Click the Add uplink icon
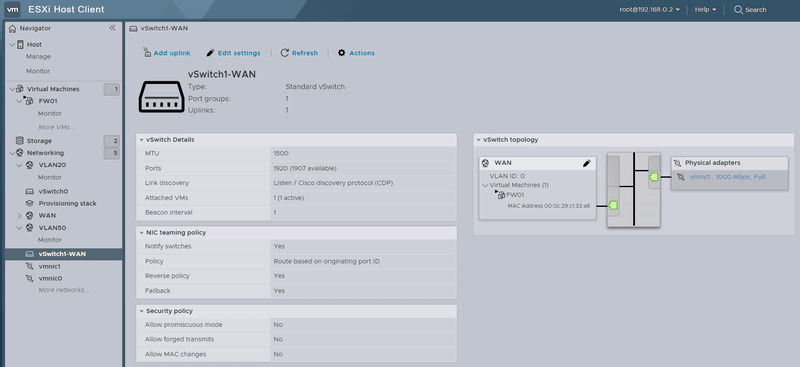Screen dimensions: 800x367 click(147, 52)
